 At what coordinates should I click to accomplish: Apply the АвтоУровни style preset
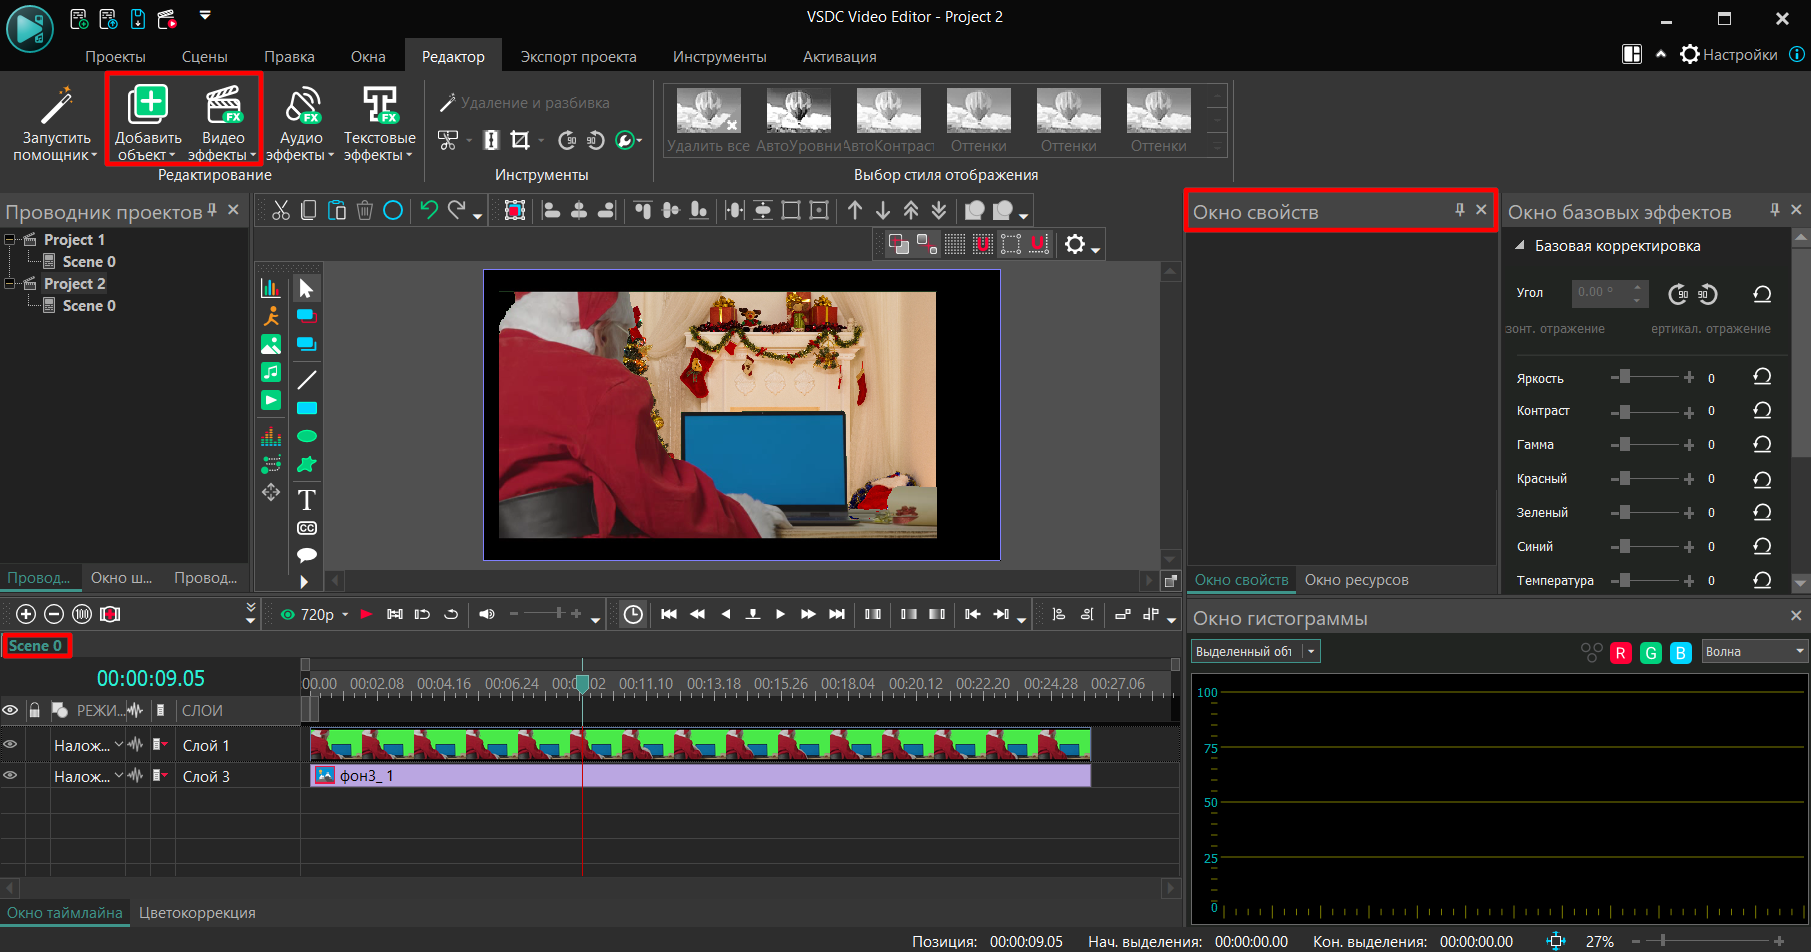(798, 120)
